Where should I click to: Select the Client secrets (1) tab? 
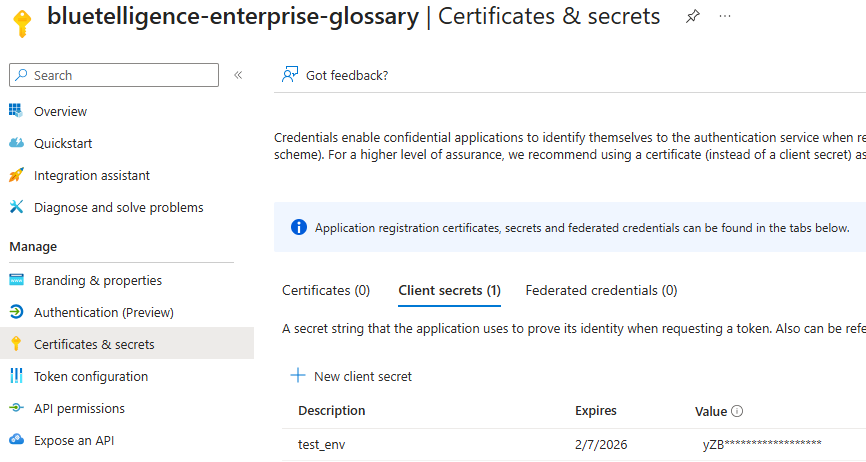click(x=450, y=290)
